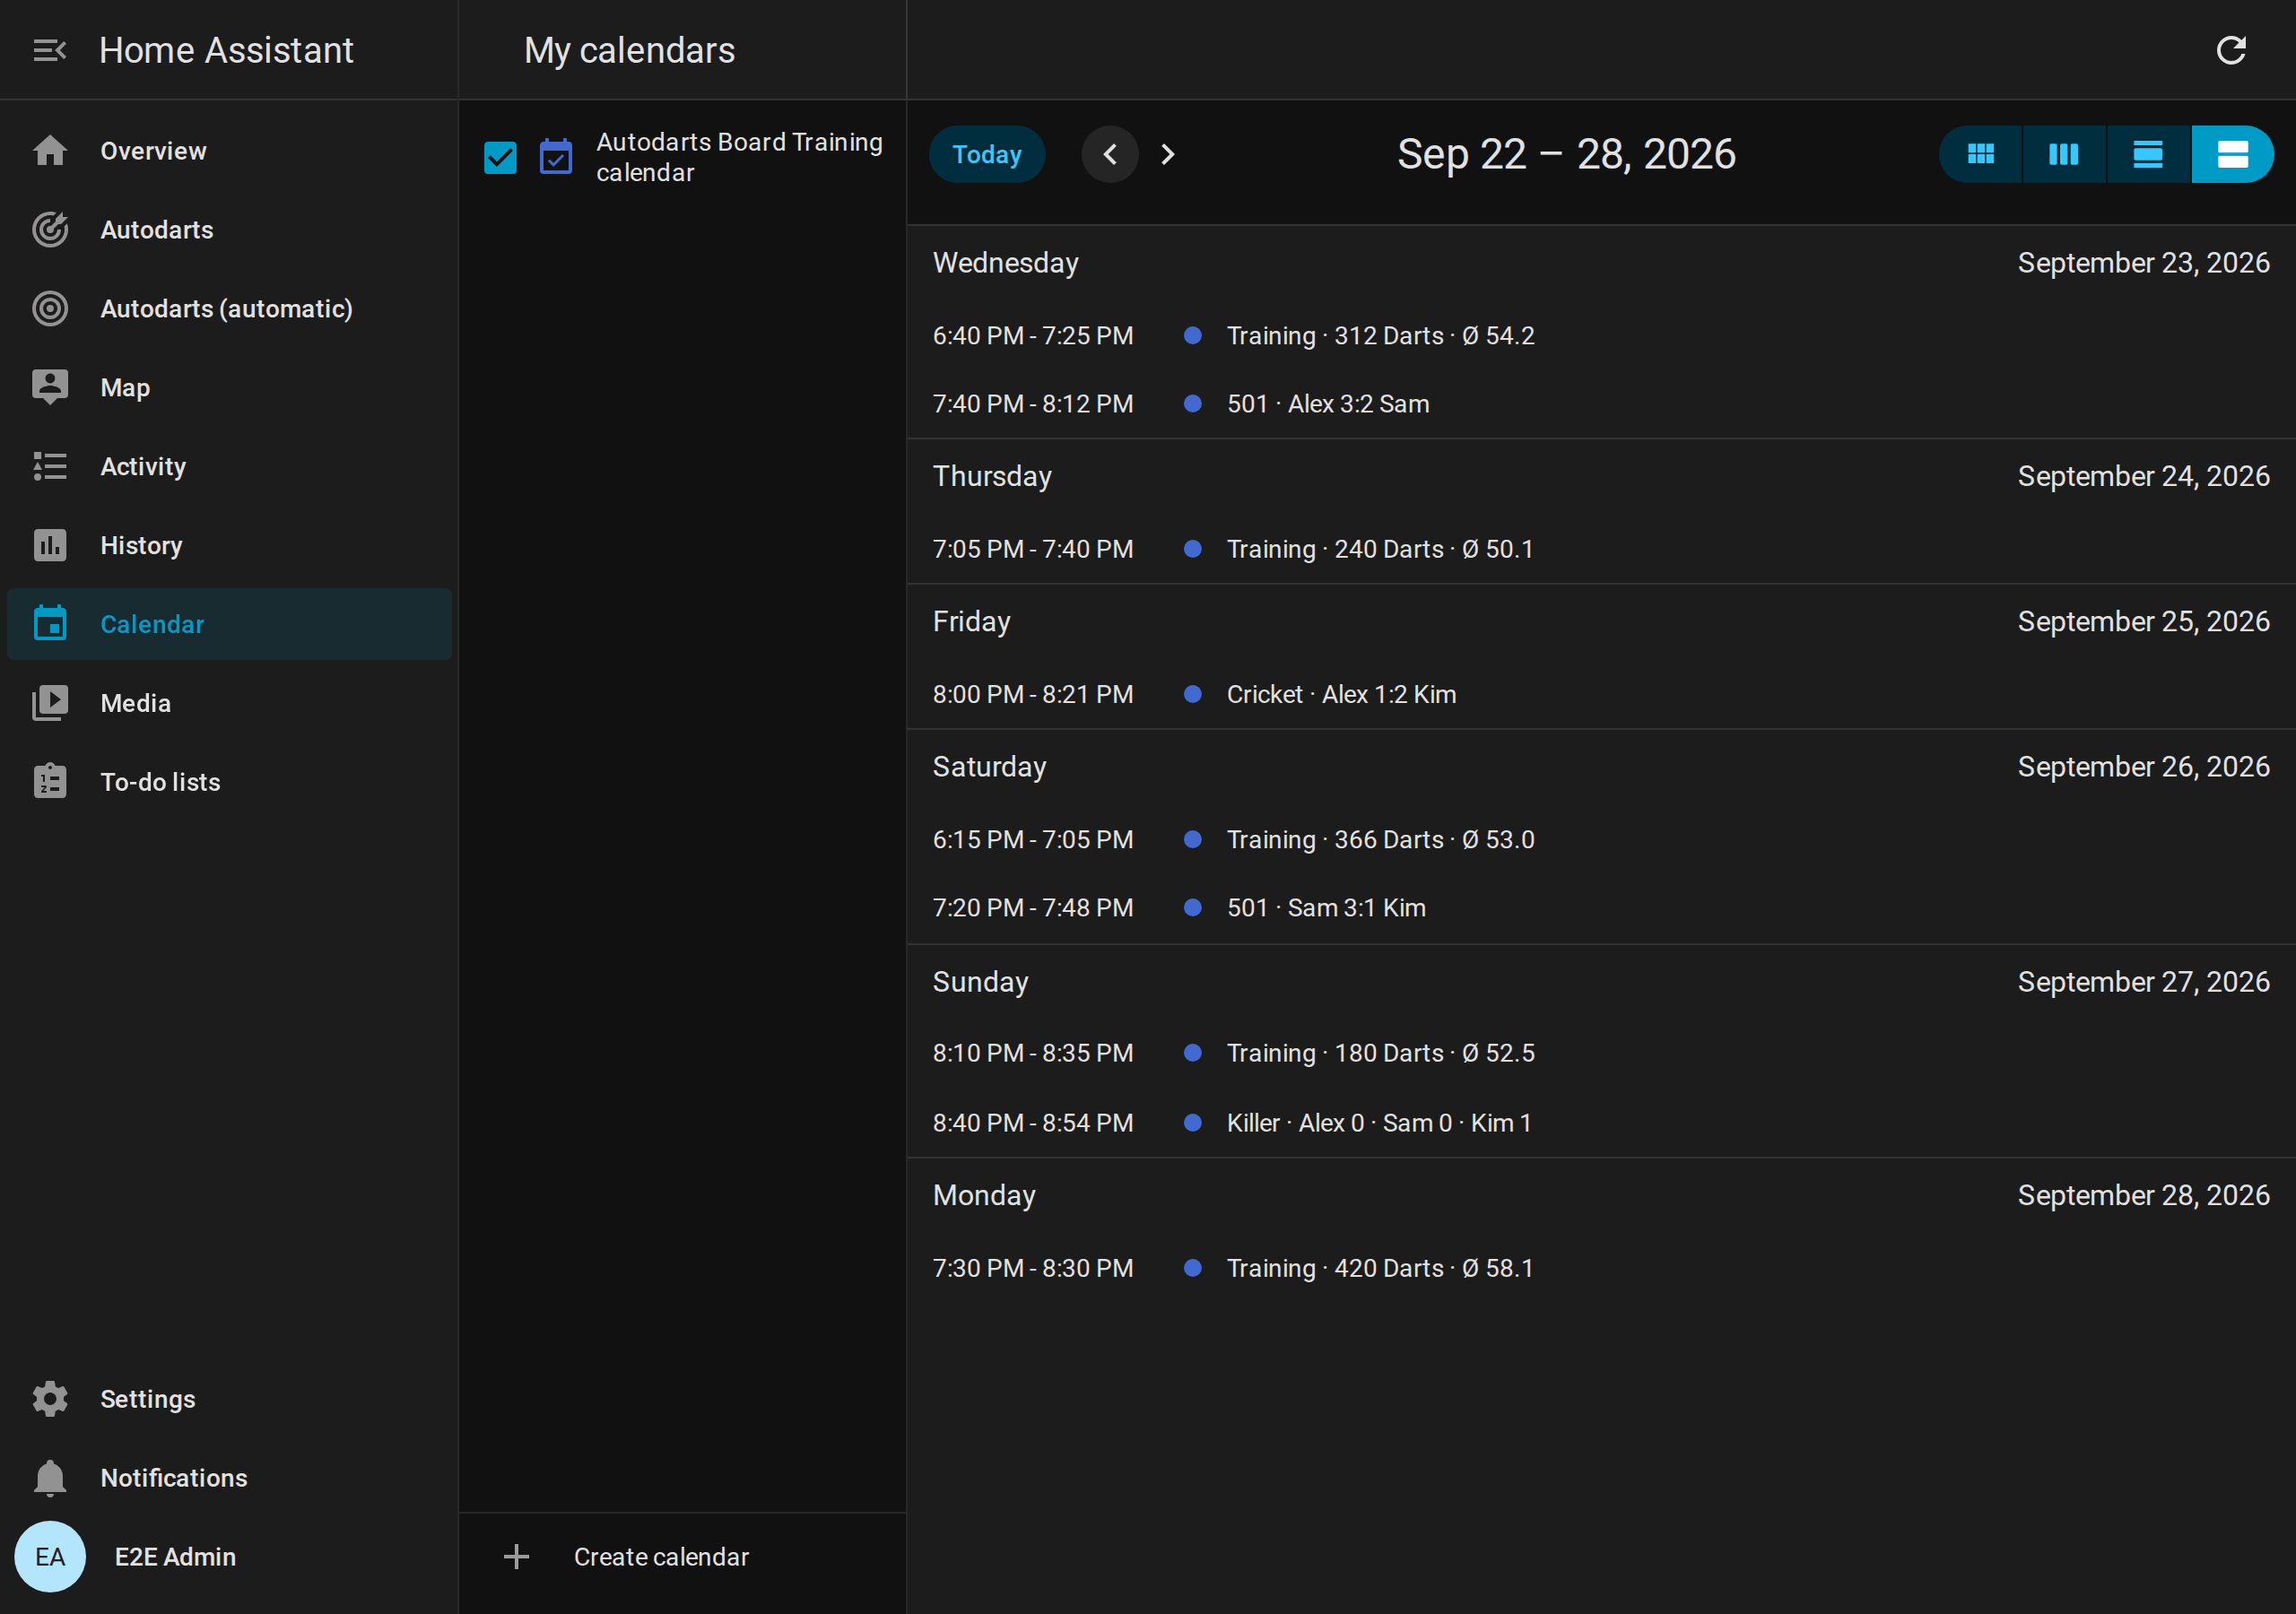
Task: Open the Media page
Action: point(229,703)
